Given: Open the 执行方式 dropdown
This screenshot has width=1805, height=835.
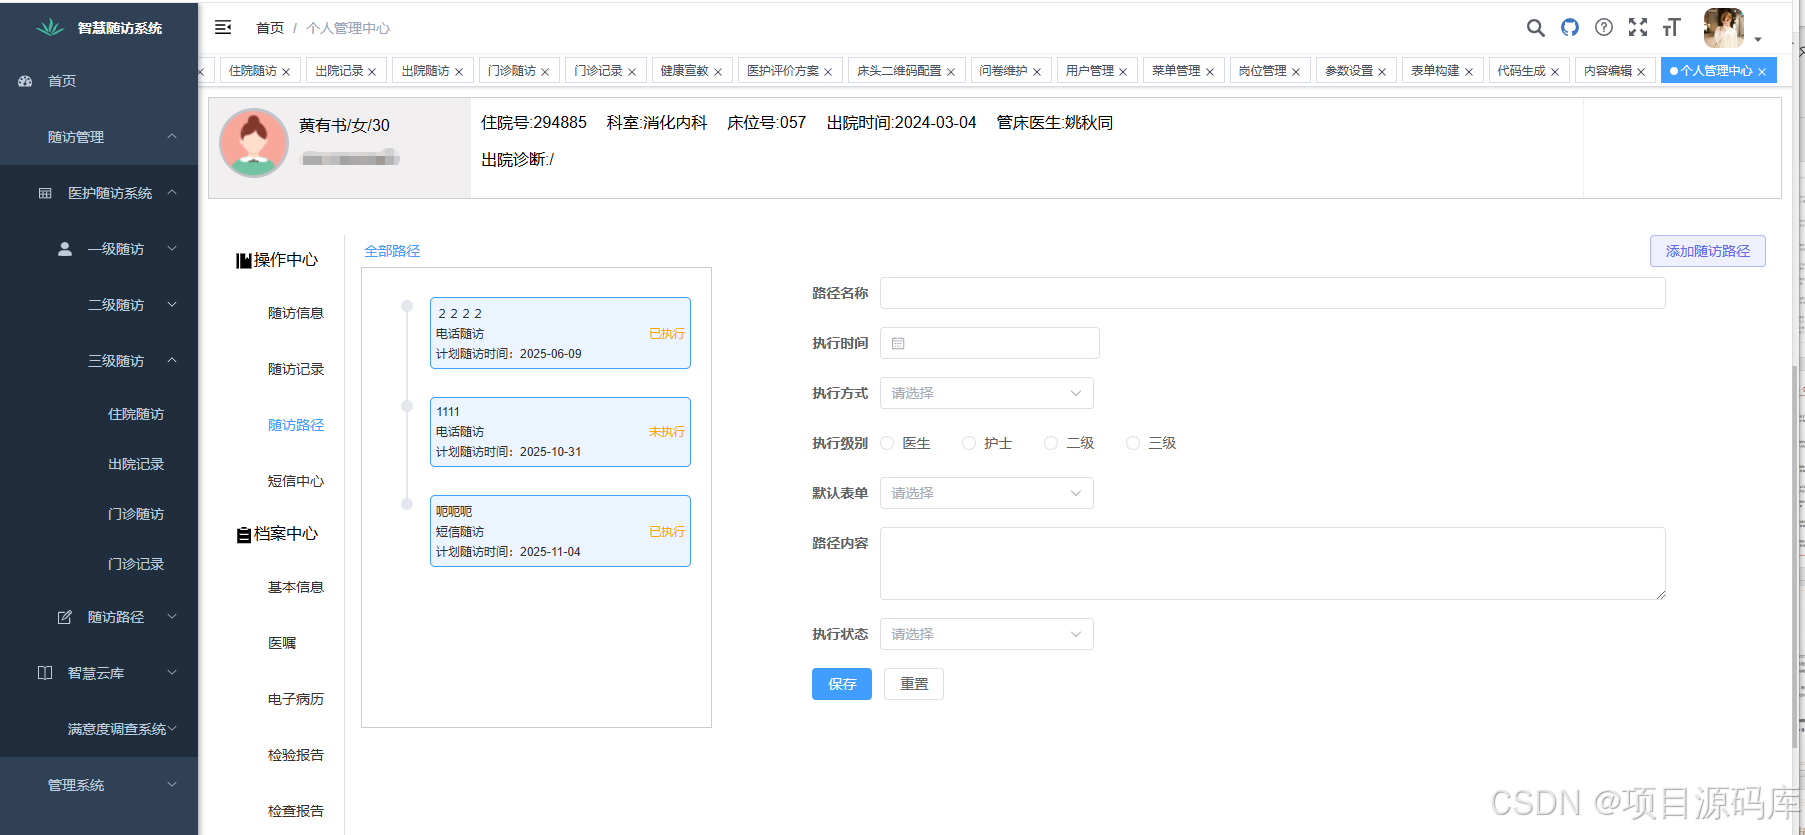Looking at the screenshot, I should coord(987,393).
